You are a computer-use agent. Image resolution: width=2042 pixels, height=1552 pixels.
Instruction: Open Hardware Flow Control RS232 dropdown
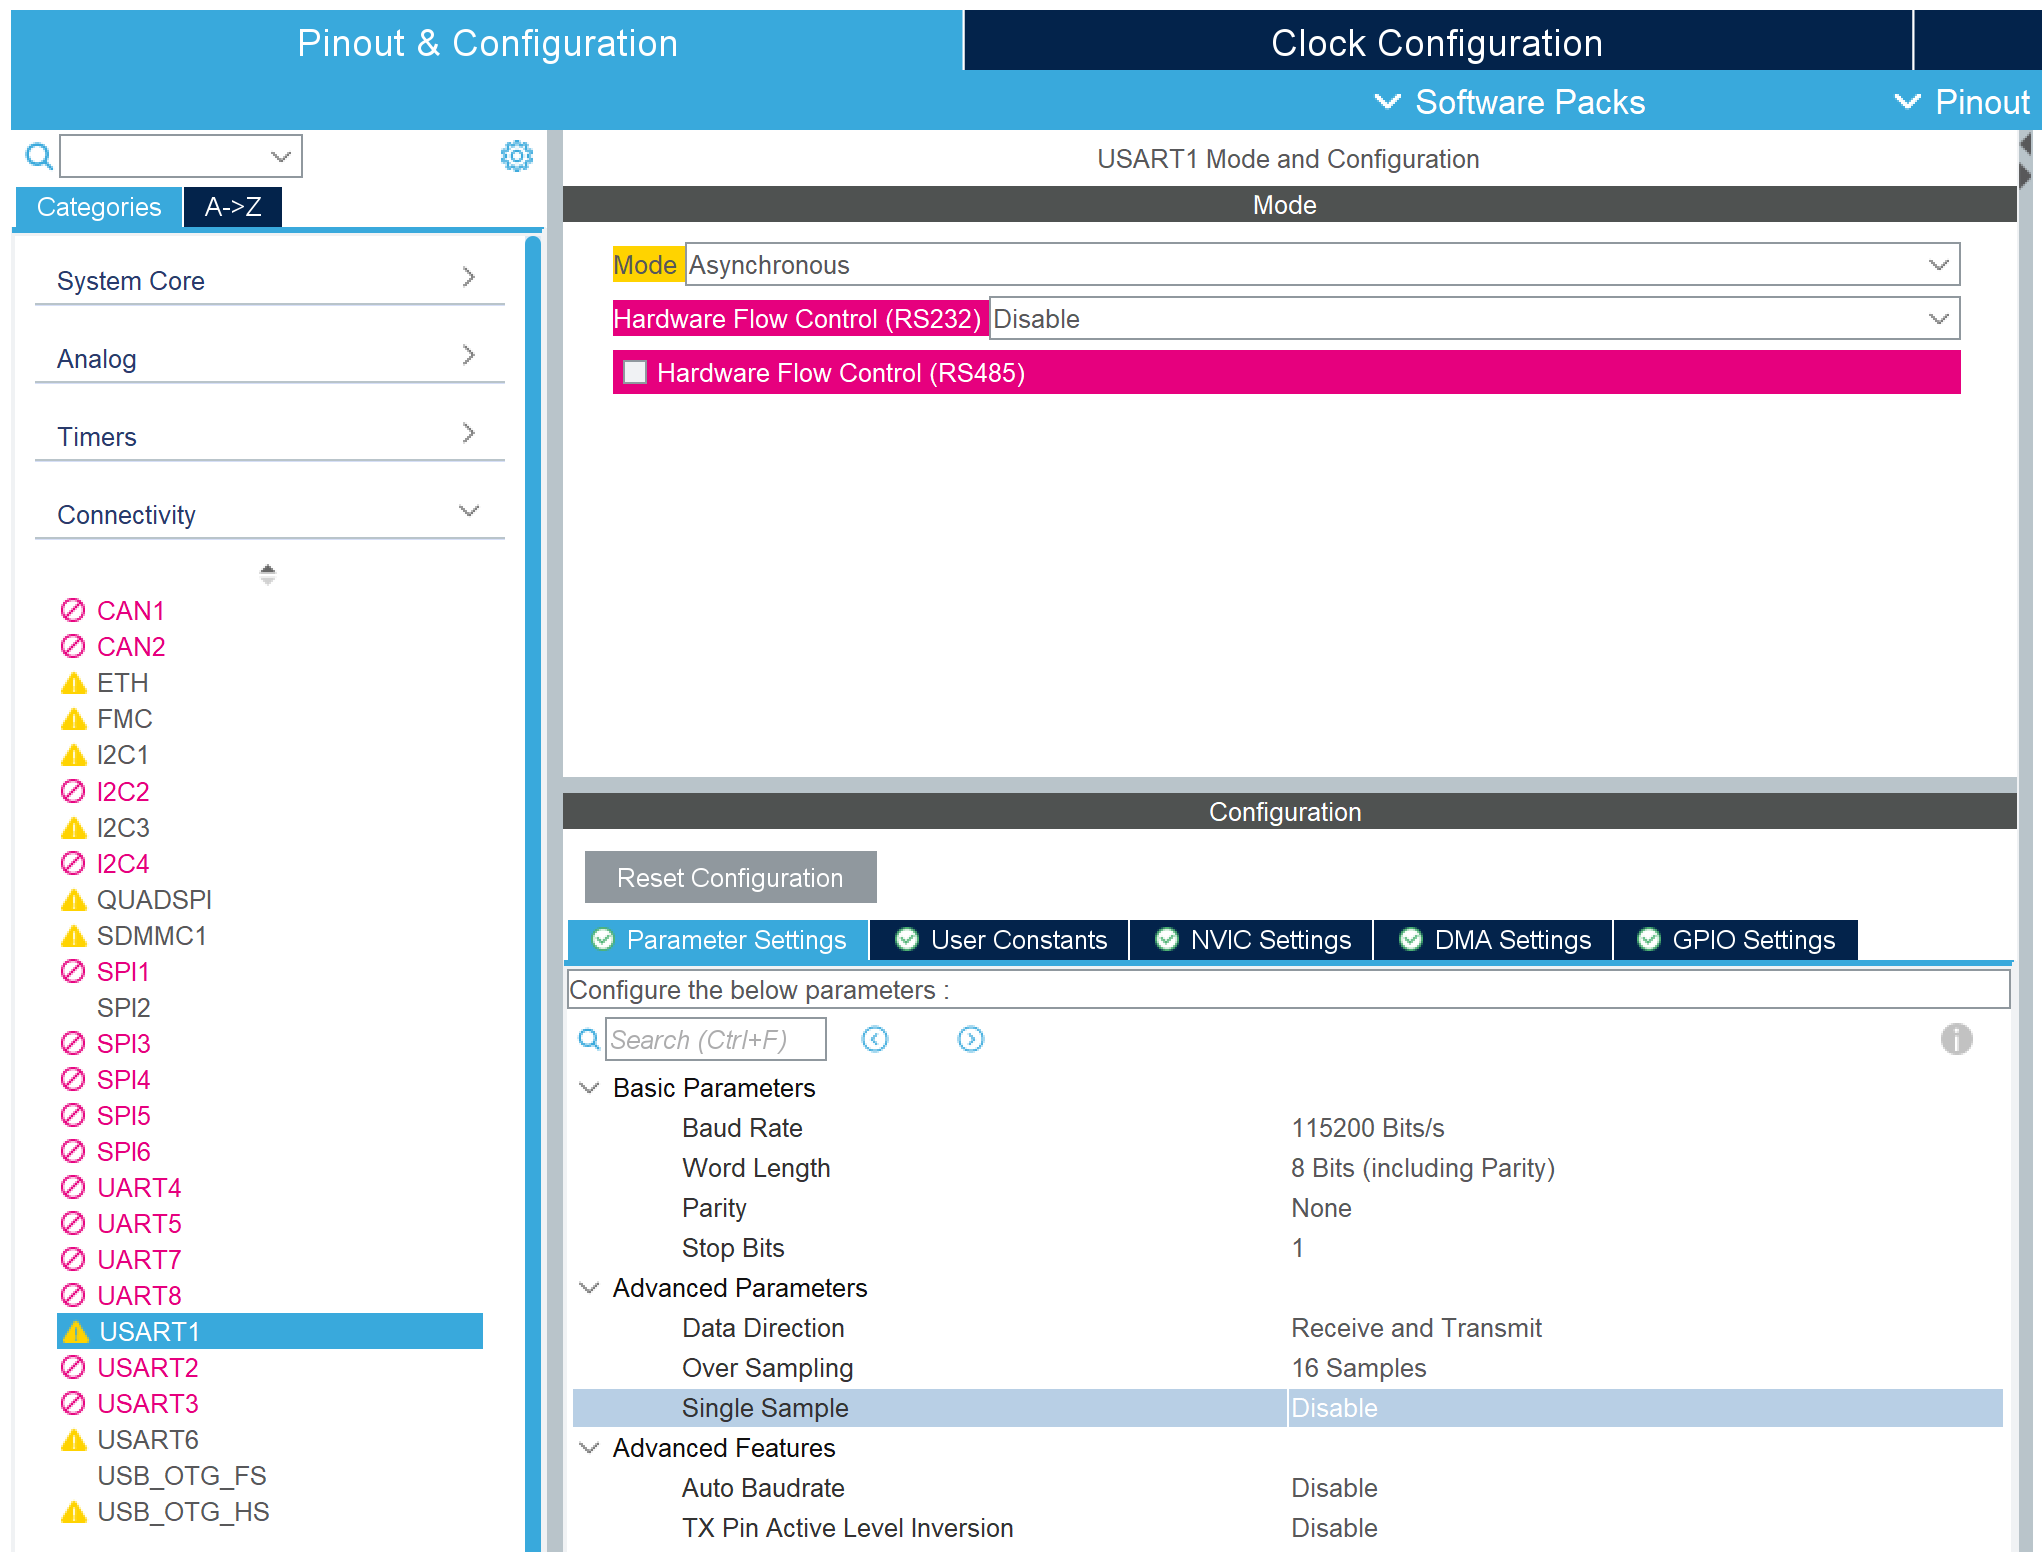[1938, 319]
